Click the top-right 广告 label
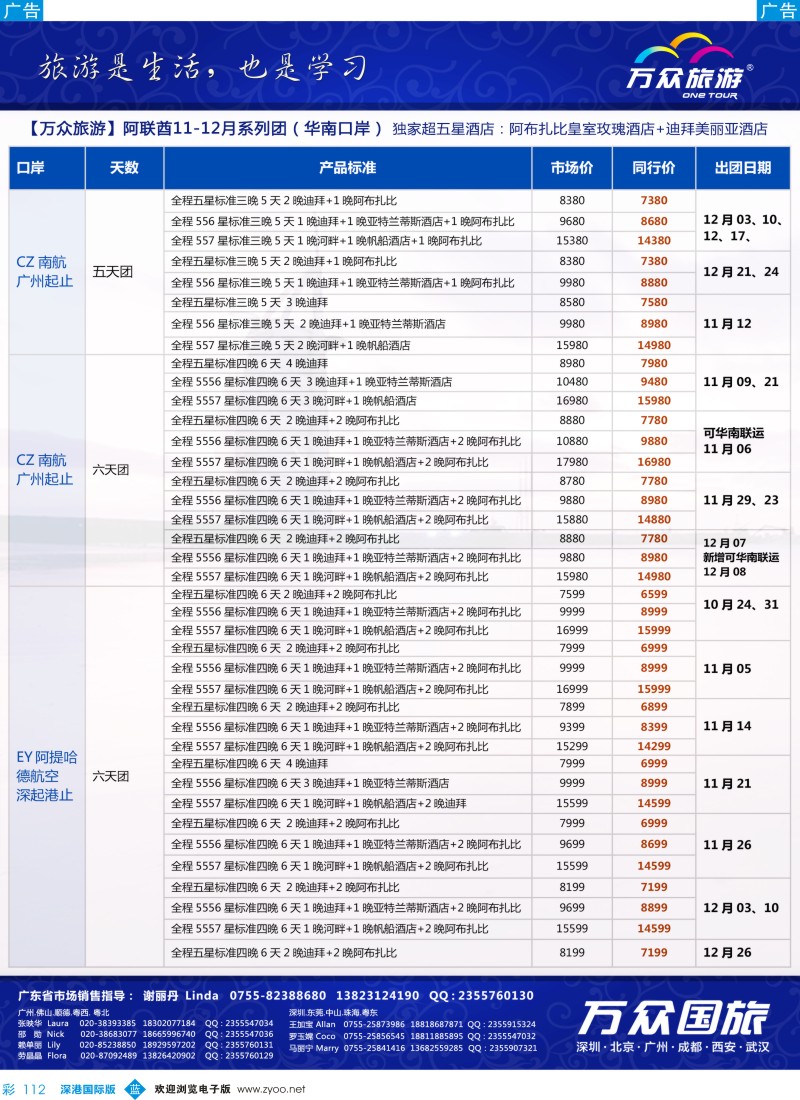 [x=778, y=10]
